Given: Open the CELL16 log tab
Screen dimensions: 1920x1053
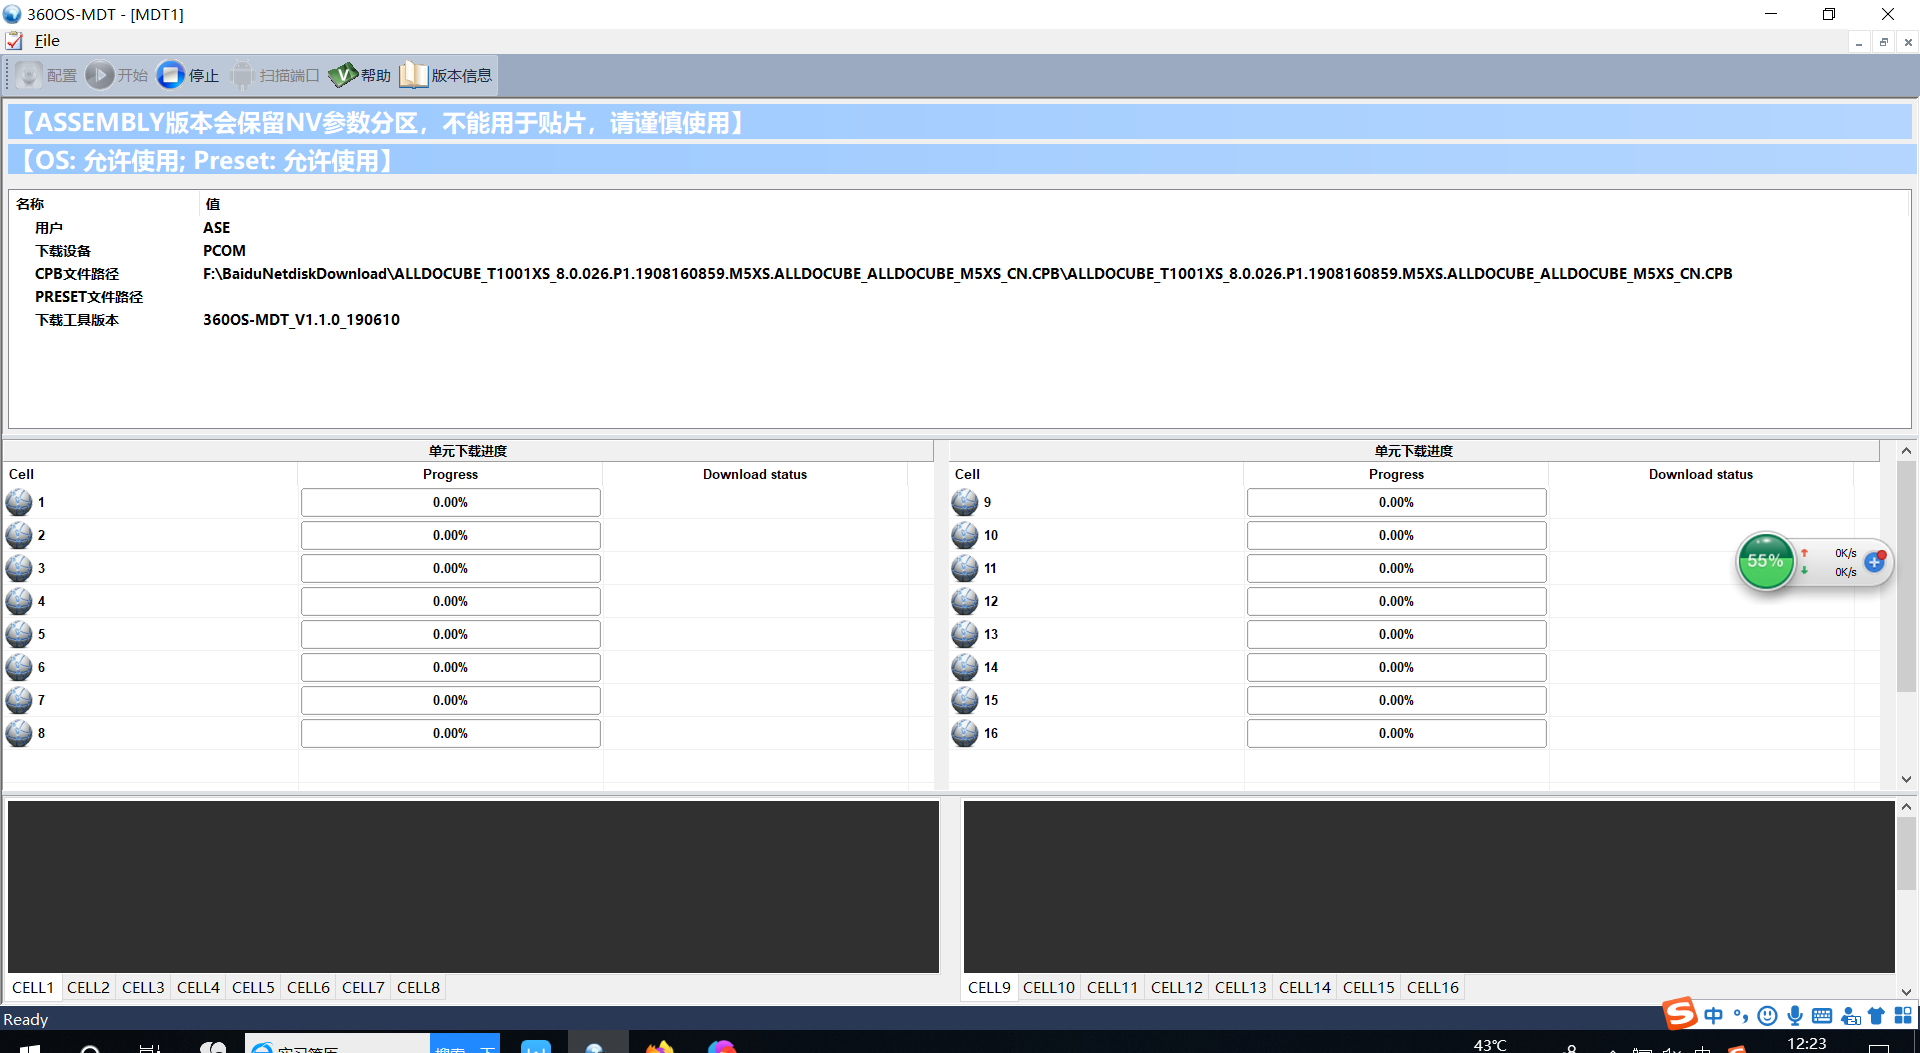Looking at the screenshot, I should pyautogui.click(x=1432, y=987).
